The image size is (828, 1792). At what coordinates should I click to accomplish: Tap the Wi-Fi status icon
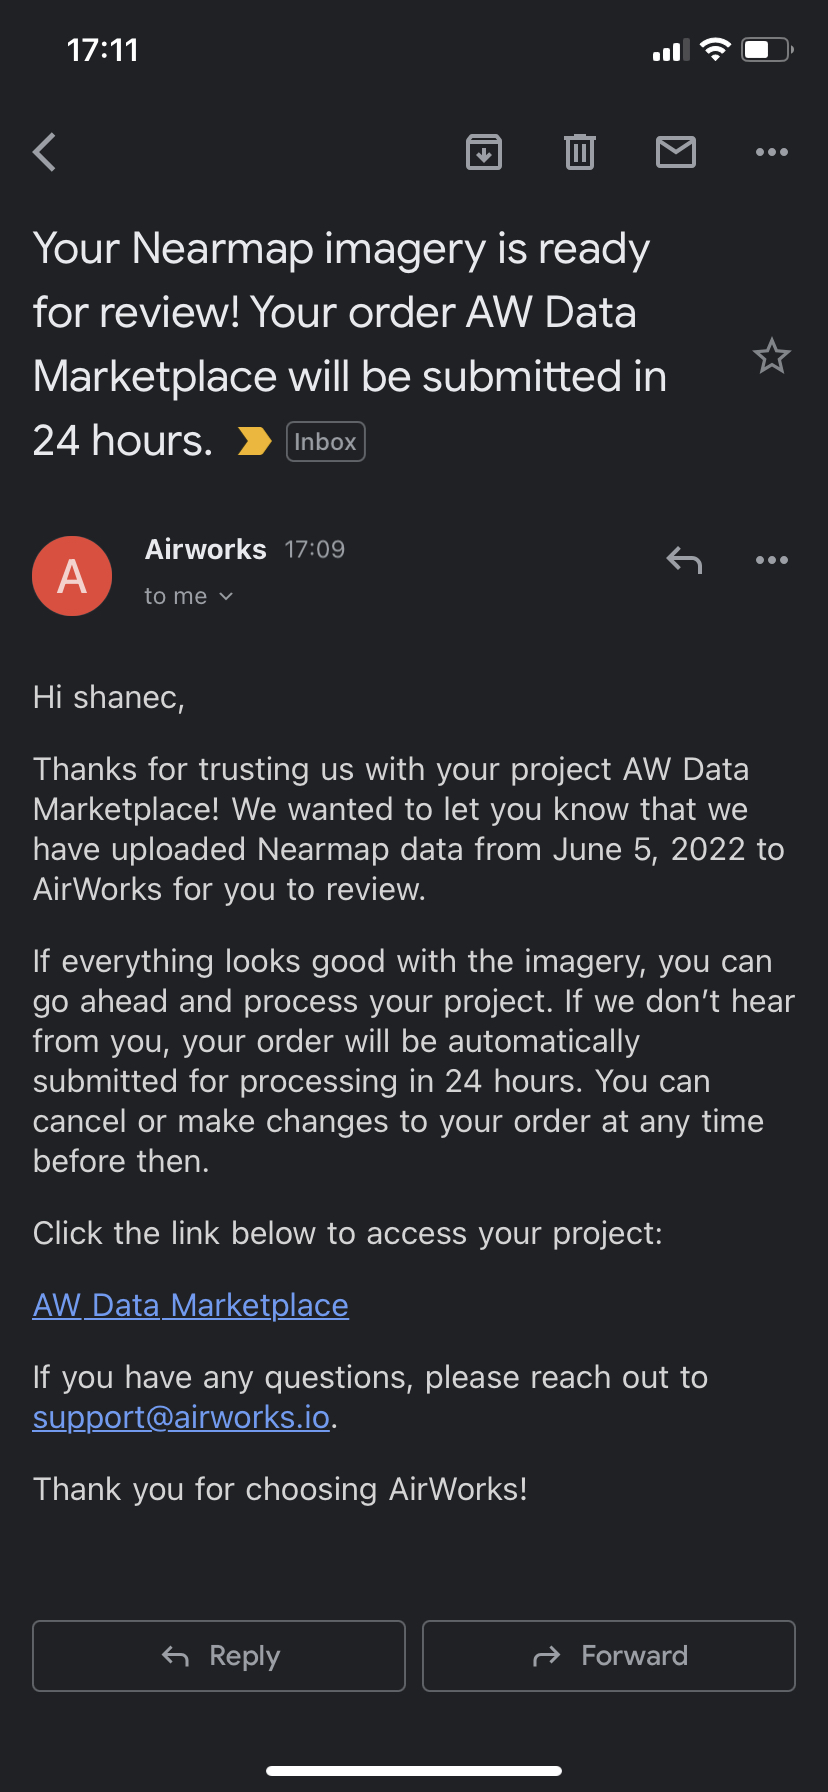(x=715, y=50)
